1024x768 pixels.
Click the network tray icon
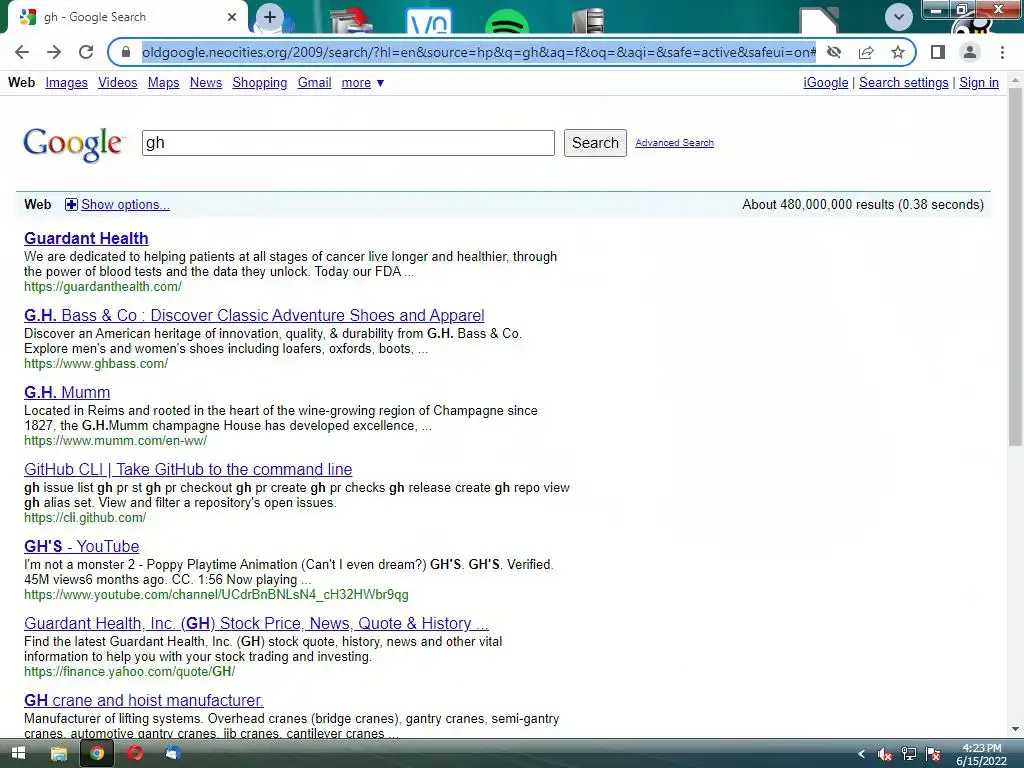pyautogui.click(x=908, y=754)
